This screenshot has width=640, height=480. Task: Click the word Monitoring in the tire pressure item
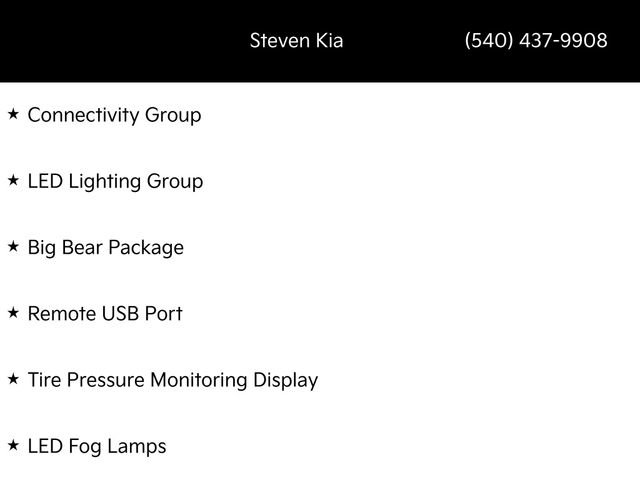(199, 380)
